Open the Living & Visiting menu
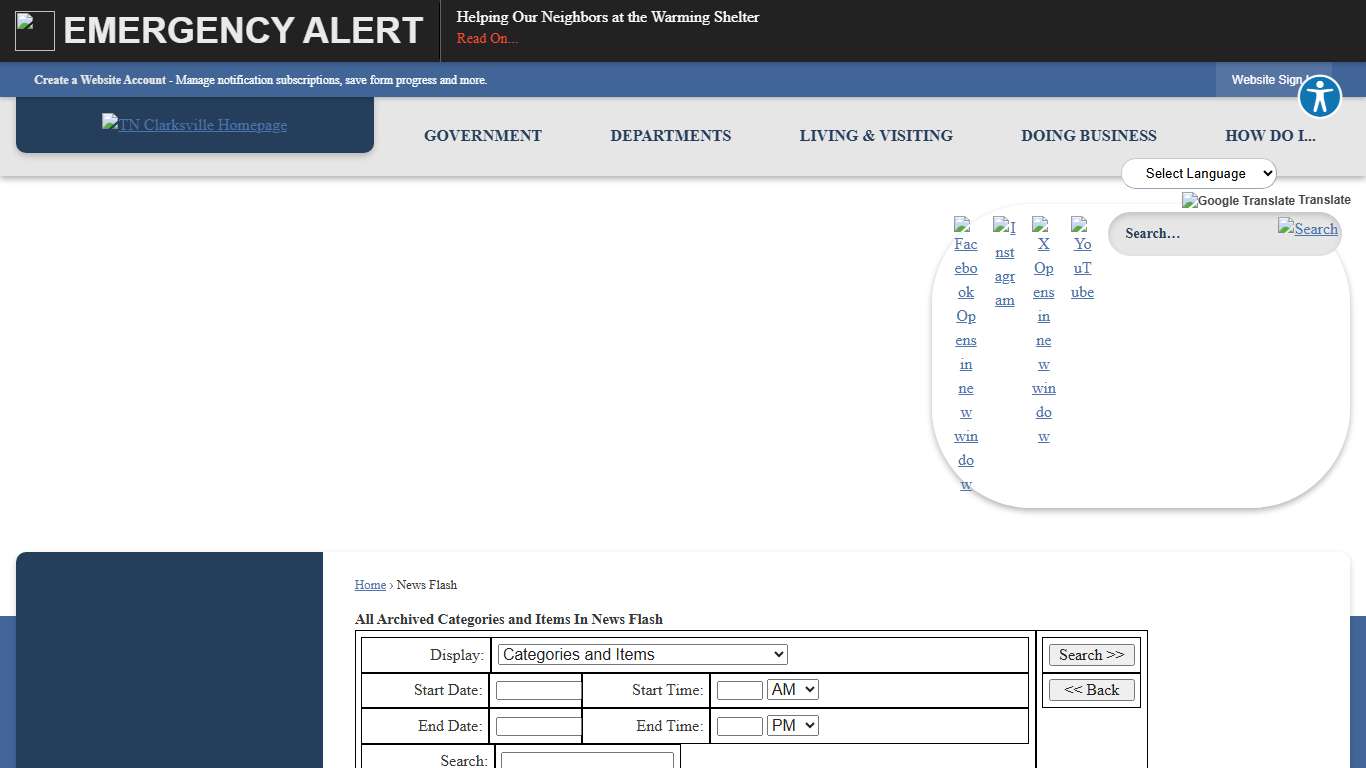This screenshot has height=768, width=1366. click(876, 136)
